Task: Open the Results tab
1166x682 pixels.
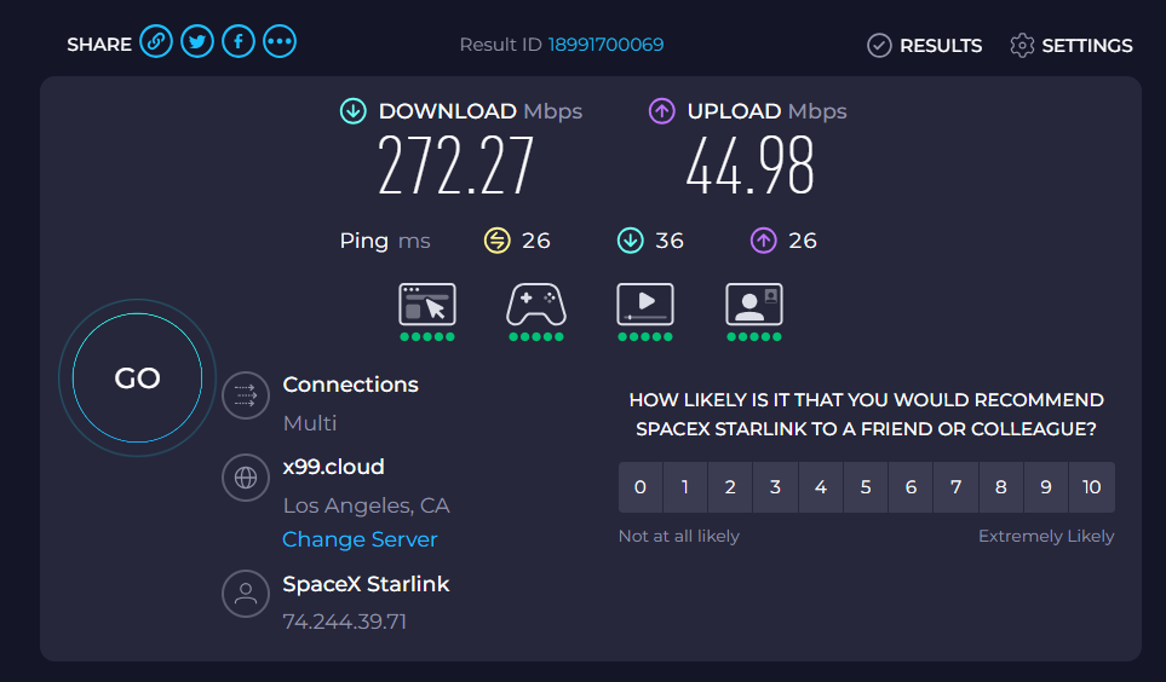Action: 925,45
